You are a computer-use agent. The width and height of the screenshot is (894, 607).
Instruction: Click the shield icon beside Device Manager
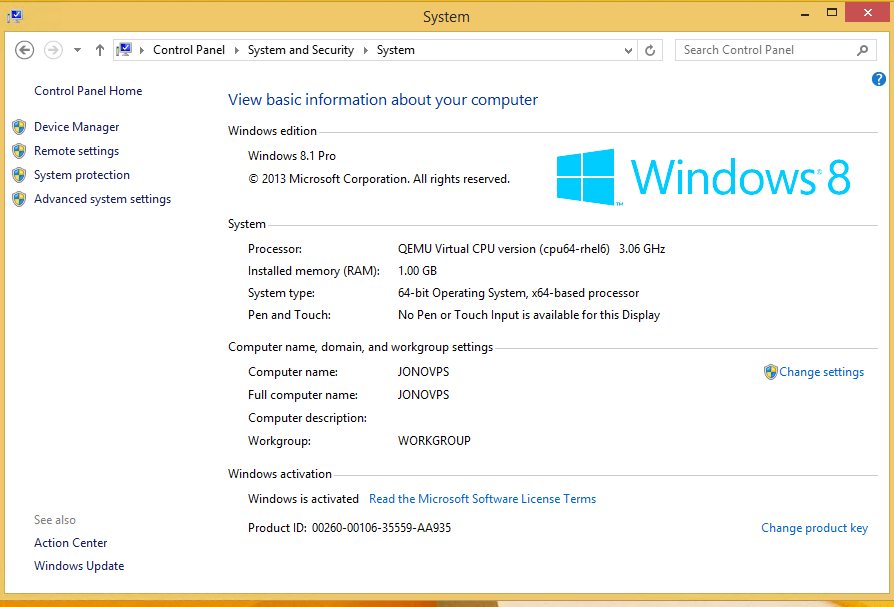coord(19,127)
